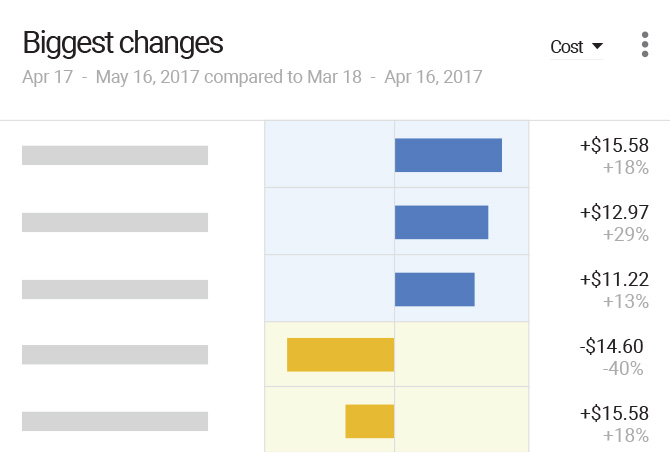Select the yellow bar for -$14.60 change

coord(340,355)
